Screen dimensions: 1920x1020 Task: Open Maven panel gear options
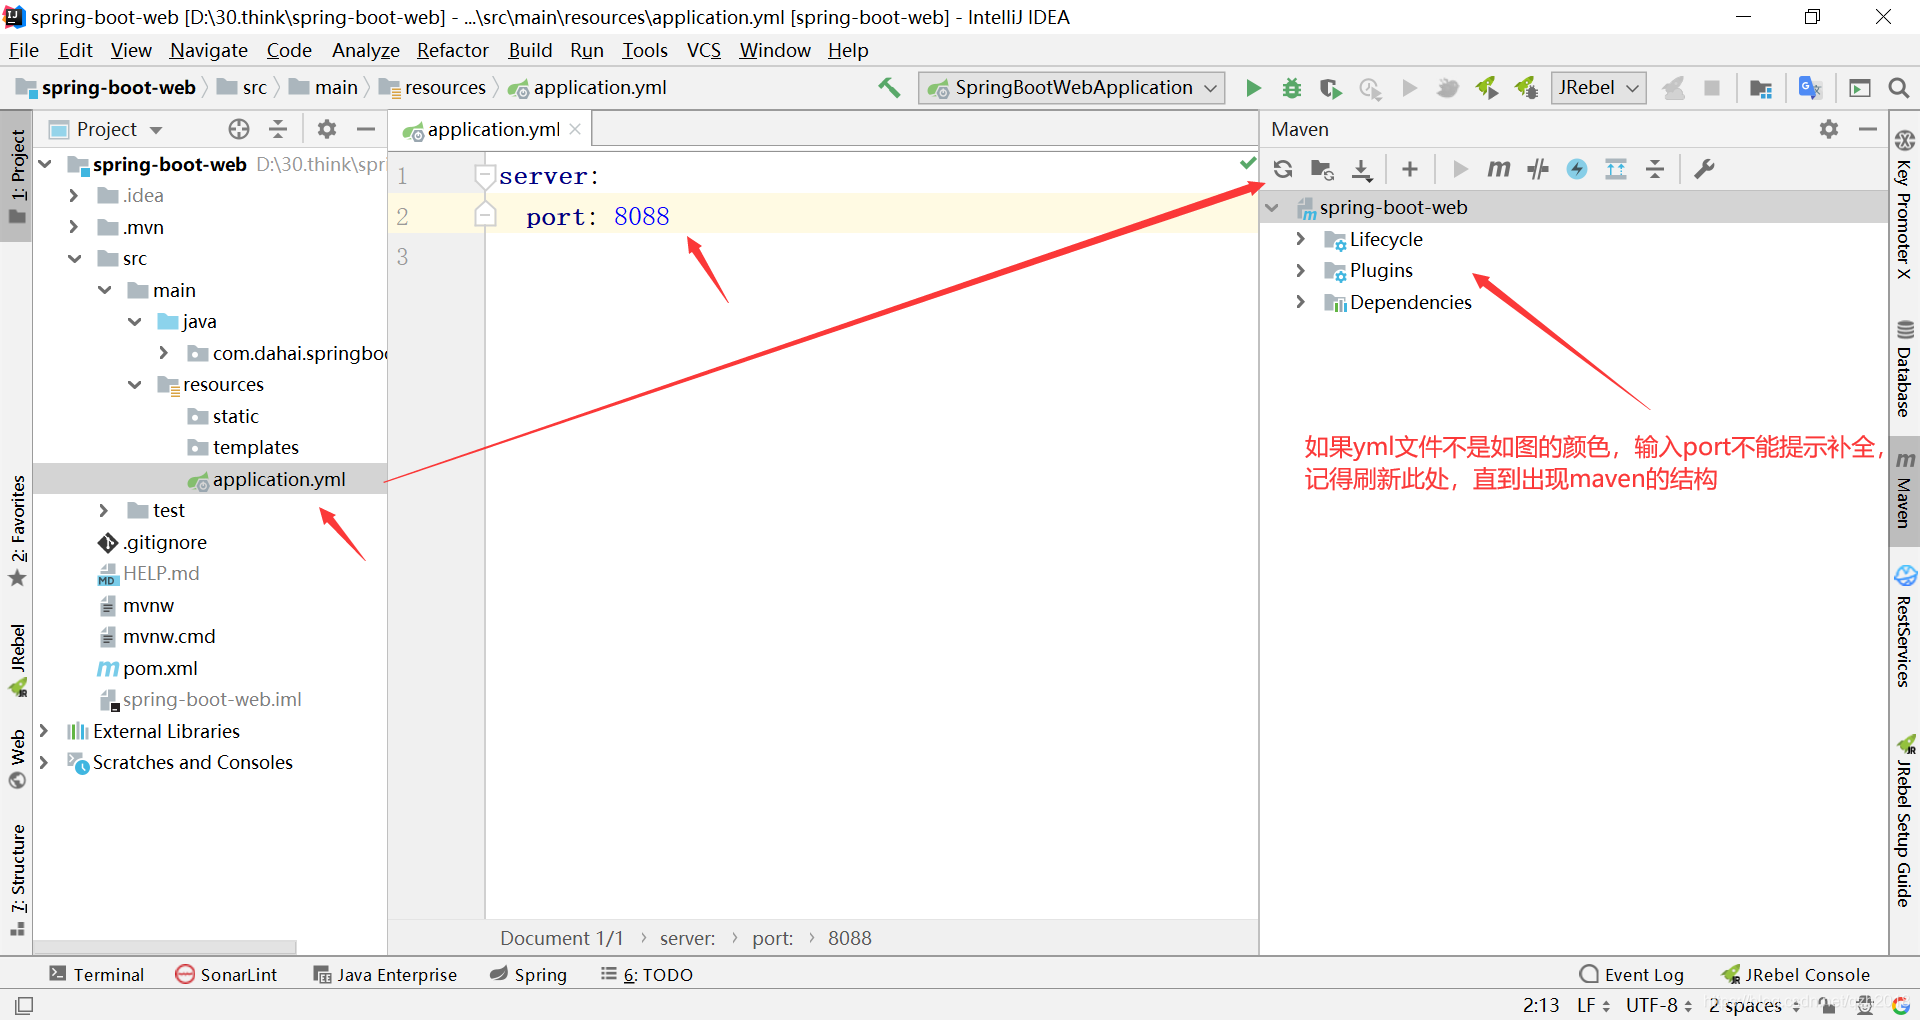point(1829,129)
